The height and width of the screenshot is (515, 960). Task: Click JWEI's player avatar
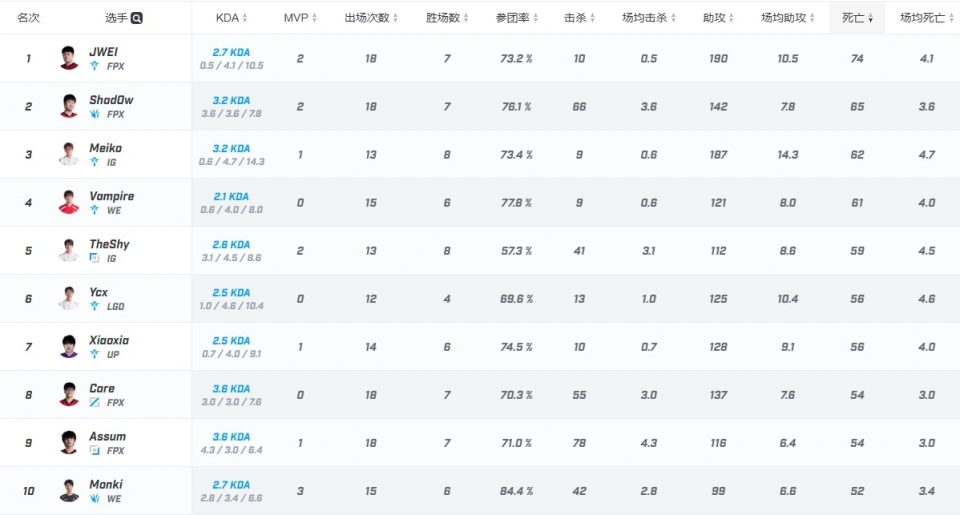point(69,58)
